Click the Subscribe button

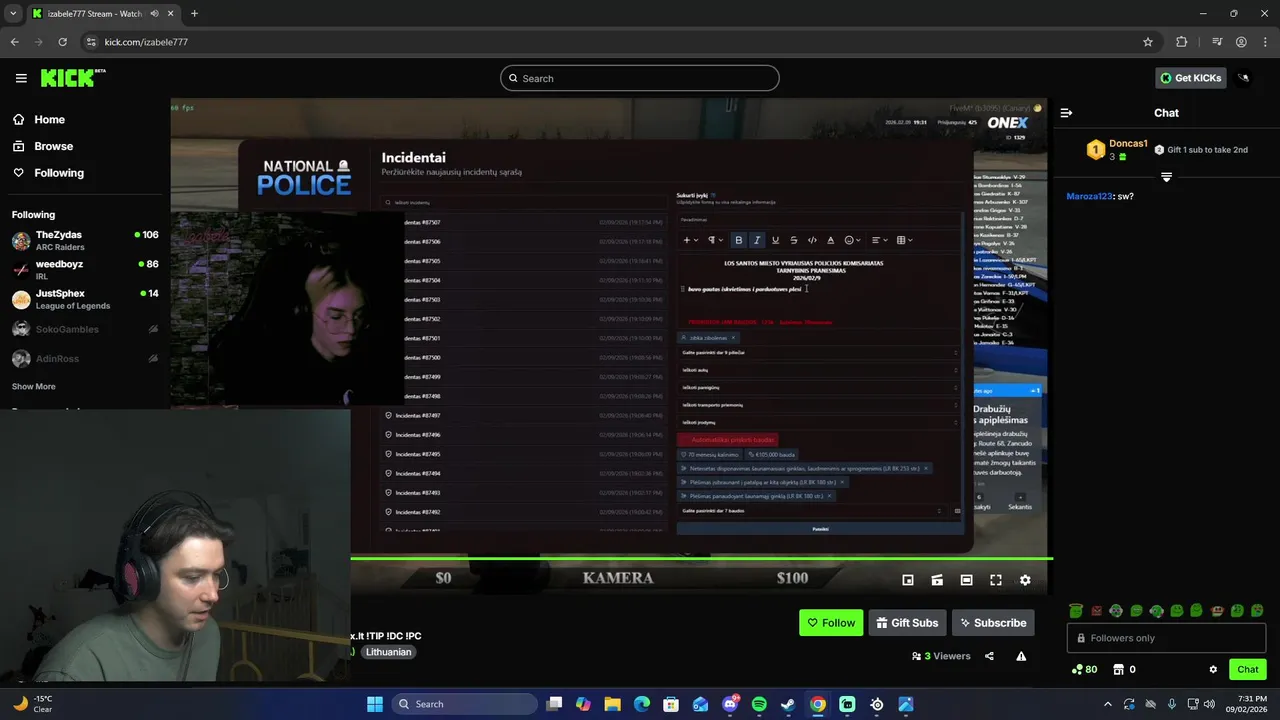(x=993, y=623)
